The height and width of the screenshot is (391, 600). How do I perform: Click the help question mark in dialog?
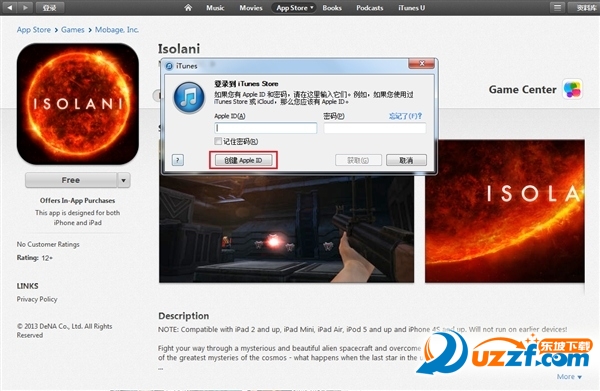click(x=178, y=160)
